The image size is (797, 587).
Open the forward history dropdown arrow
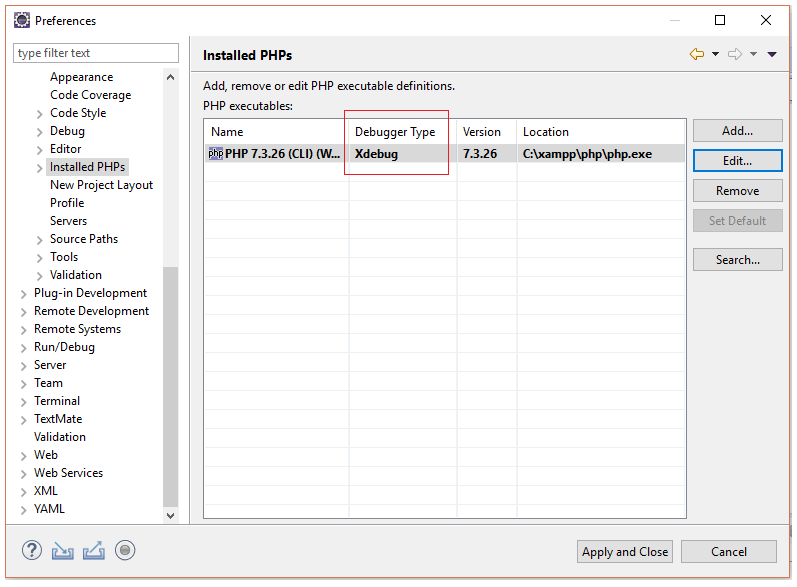(753, 54)
